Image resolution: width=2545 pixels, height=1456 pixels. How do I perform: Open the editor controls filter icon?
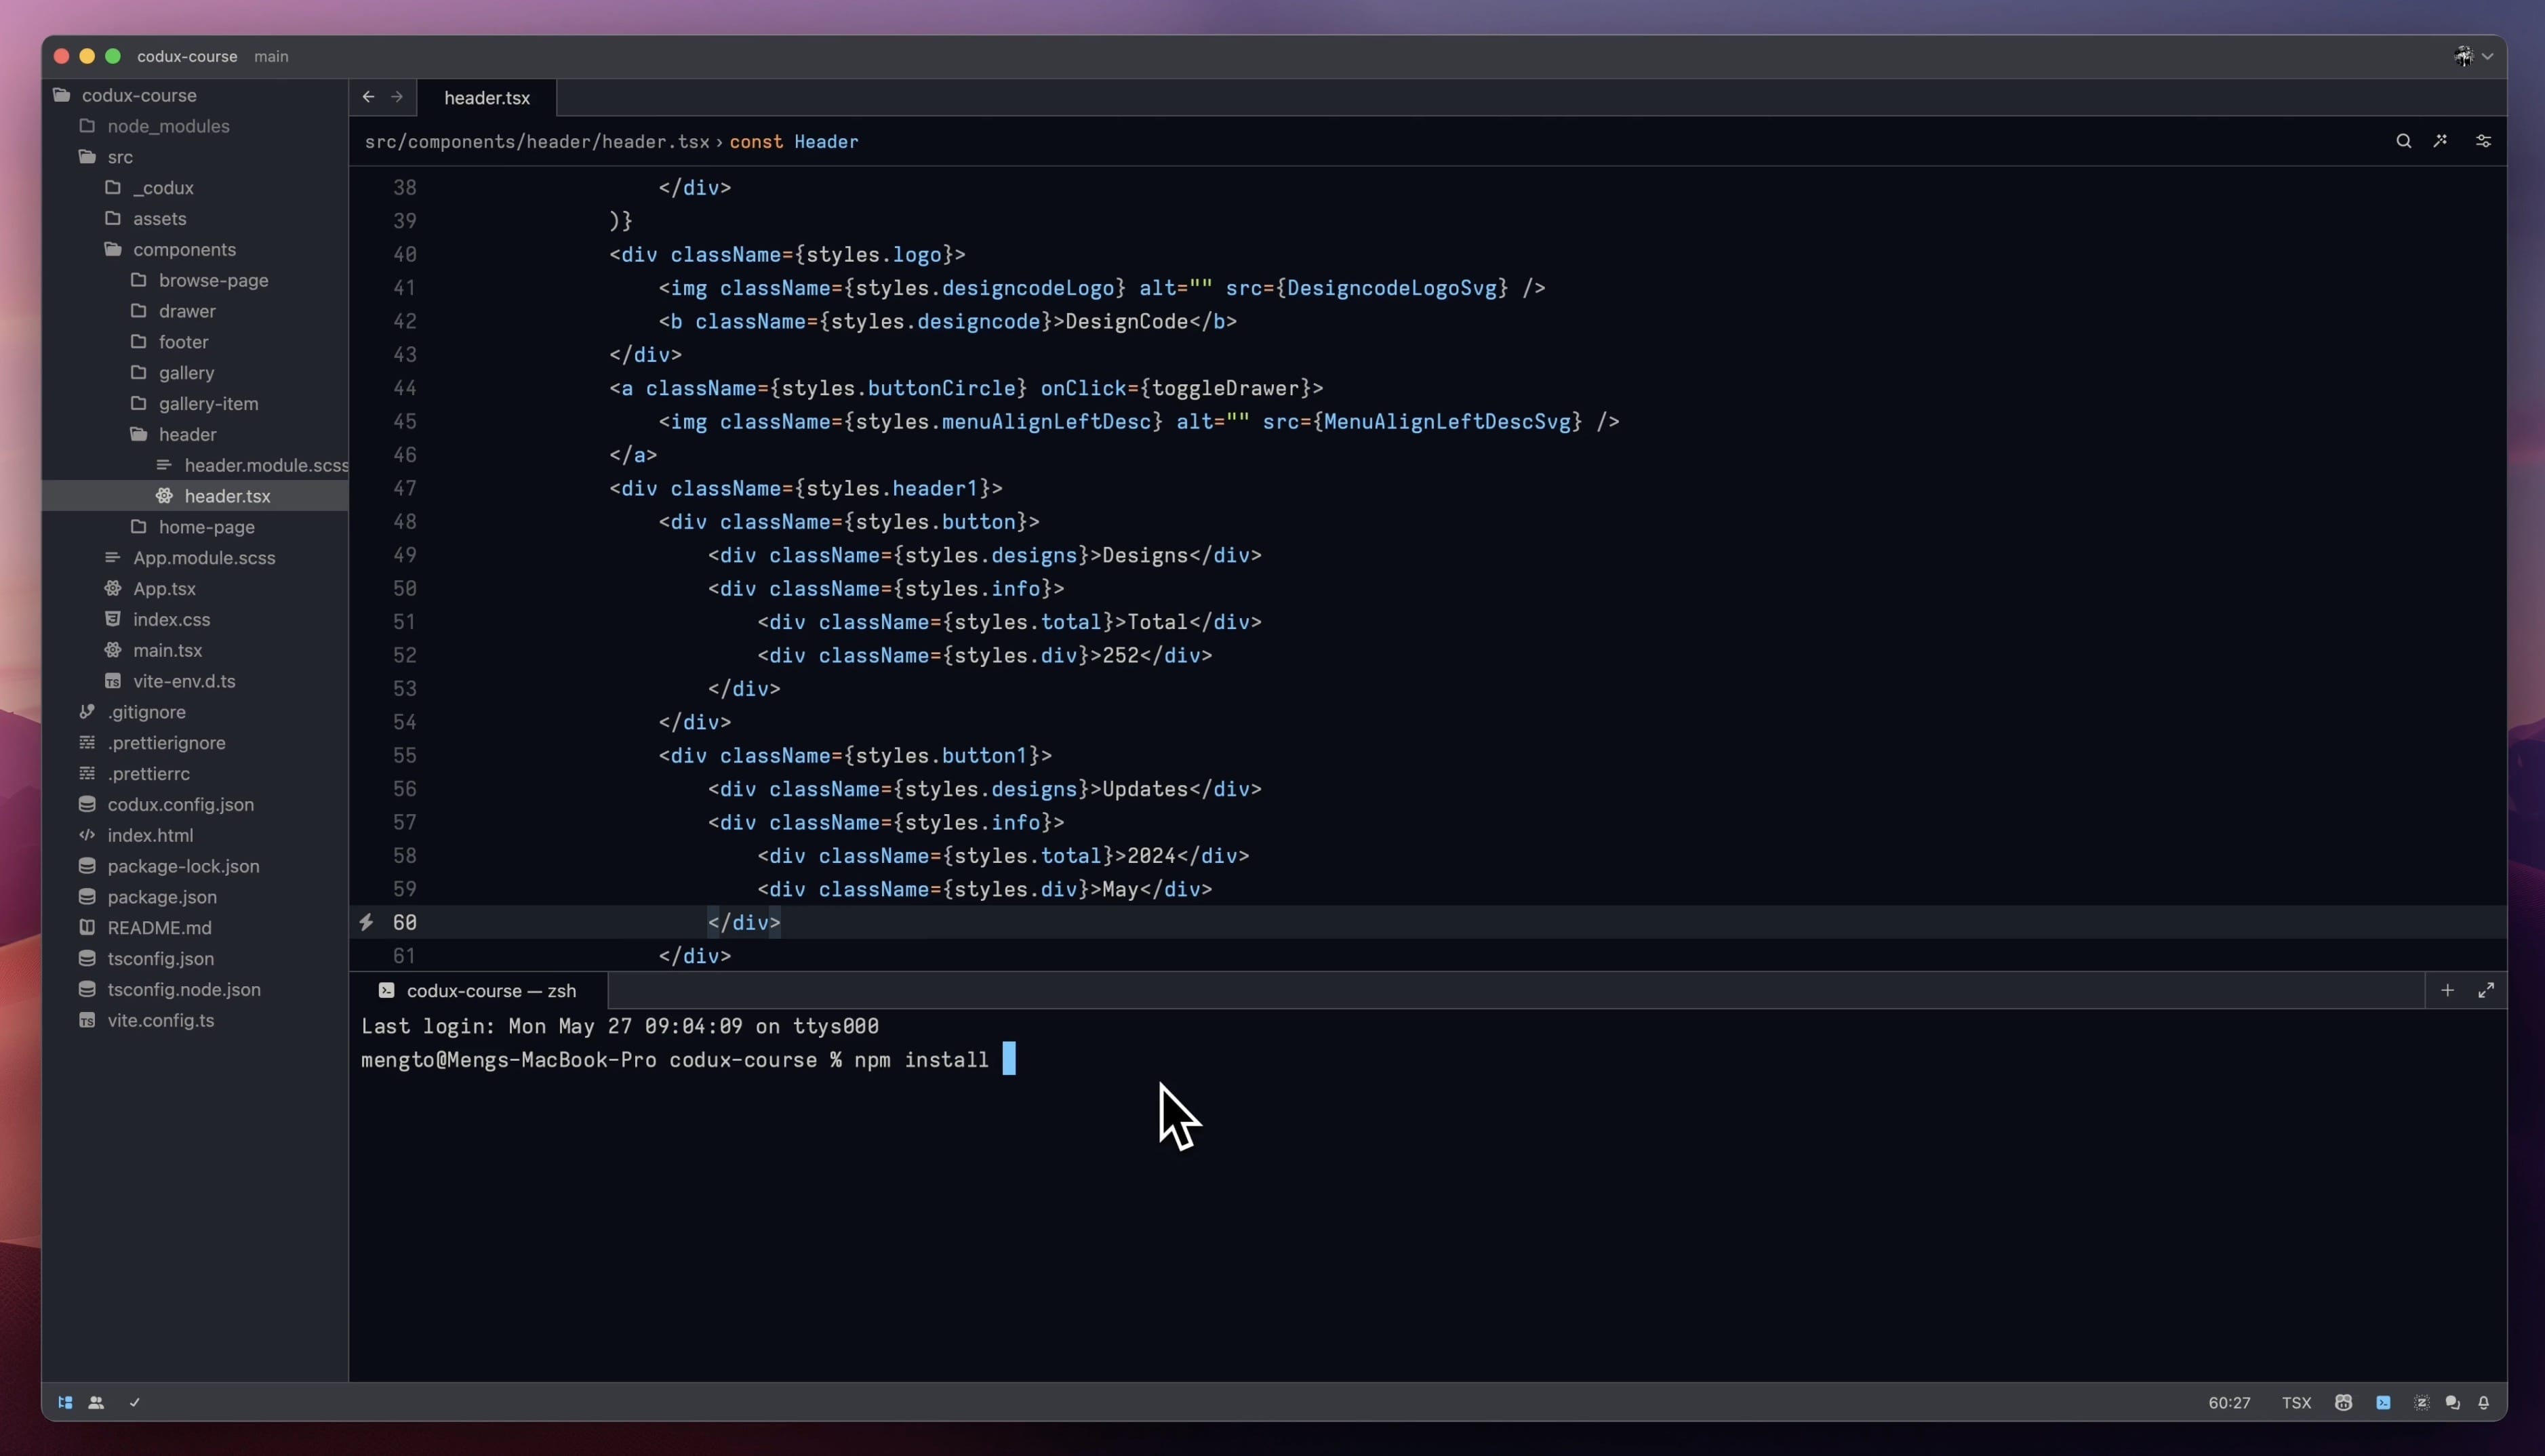click(2483, 141)
